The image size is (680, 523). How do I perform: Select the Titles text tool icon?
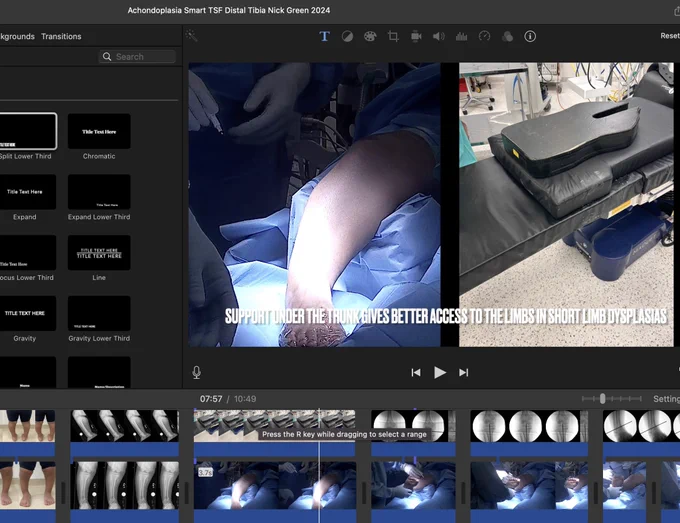coord(324,36)
